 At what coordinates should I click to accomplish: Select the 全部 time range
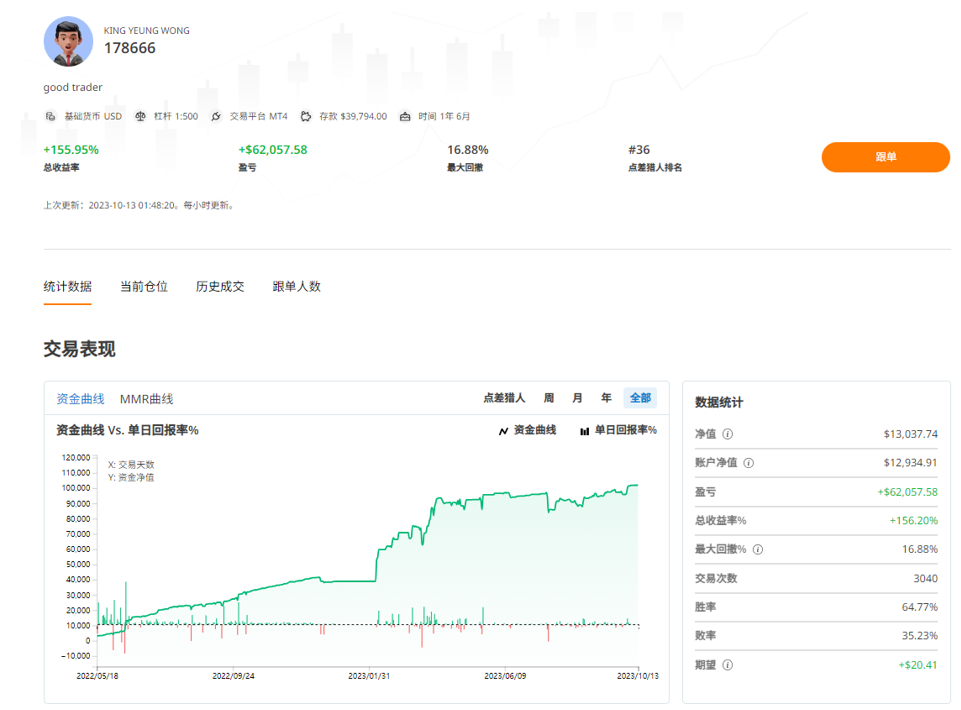coord(640,398)
